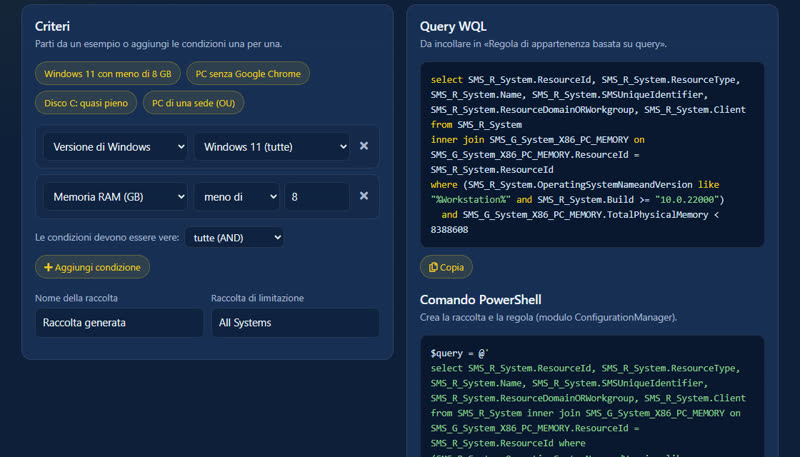Open the Windows 11 (tutte) value dropdown

pos(272,147)
